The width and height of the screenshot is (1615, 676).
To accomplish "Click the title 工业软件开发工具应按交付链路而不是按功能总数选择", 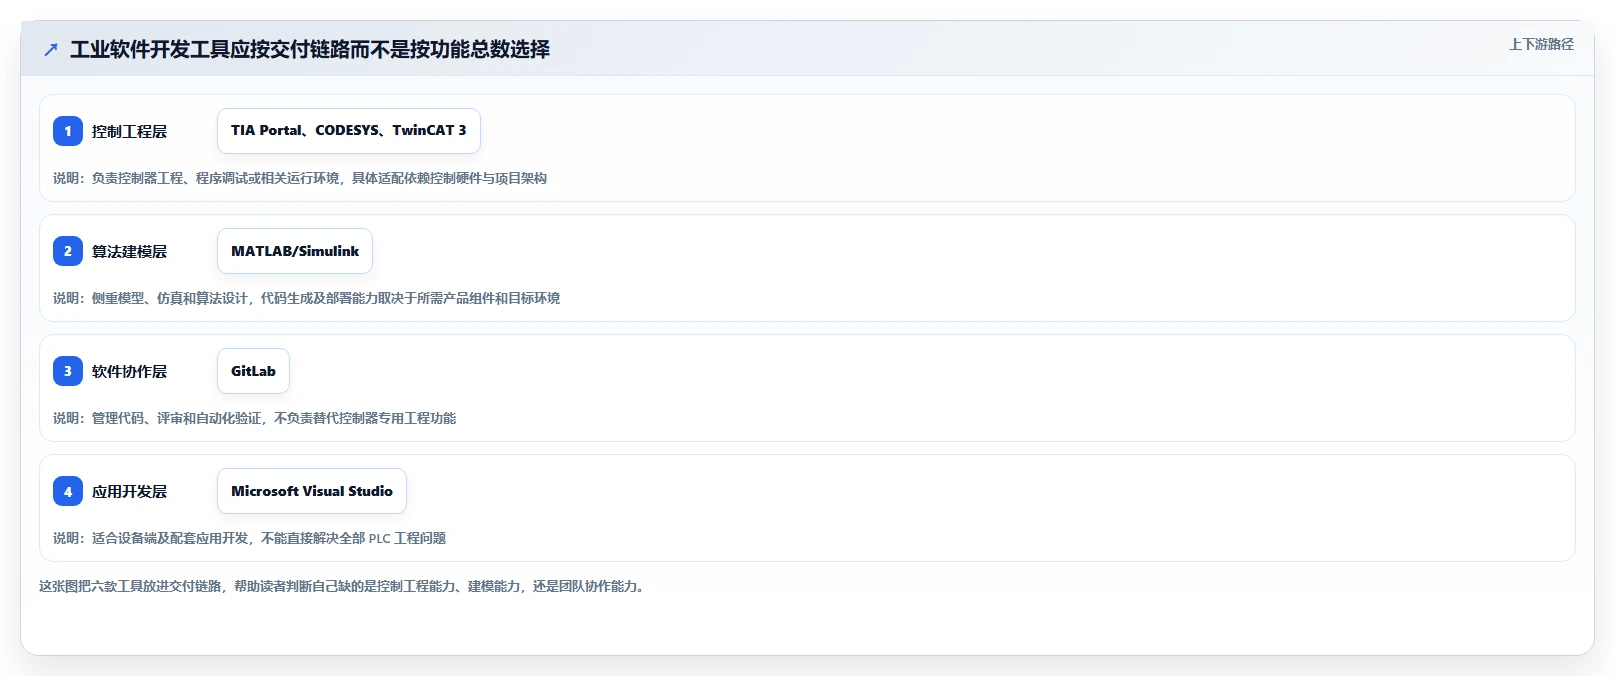I will coord(310,50).
